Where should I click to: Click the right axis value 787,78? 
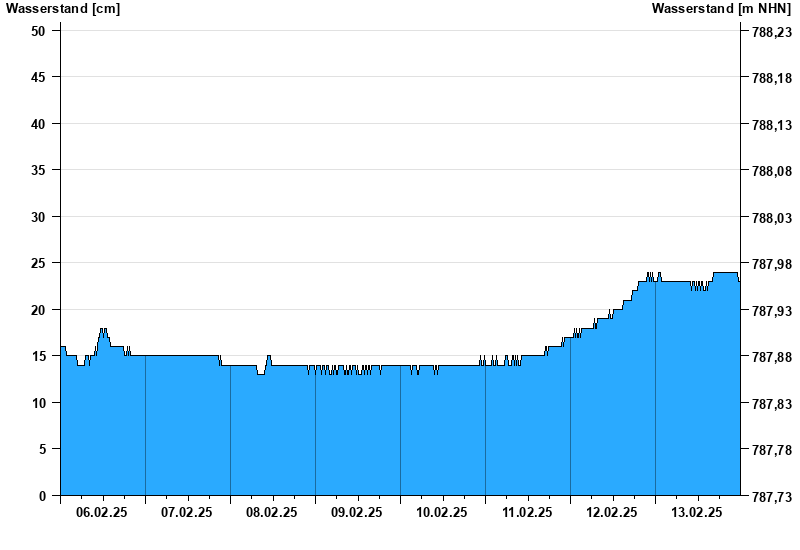click(772, 451)
